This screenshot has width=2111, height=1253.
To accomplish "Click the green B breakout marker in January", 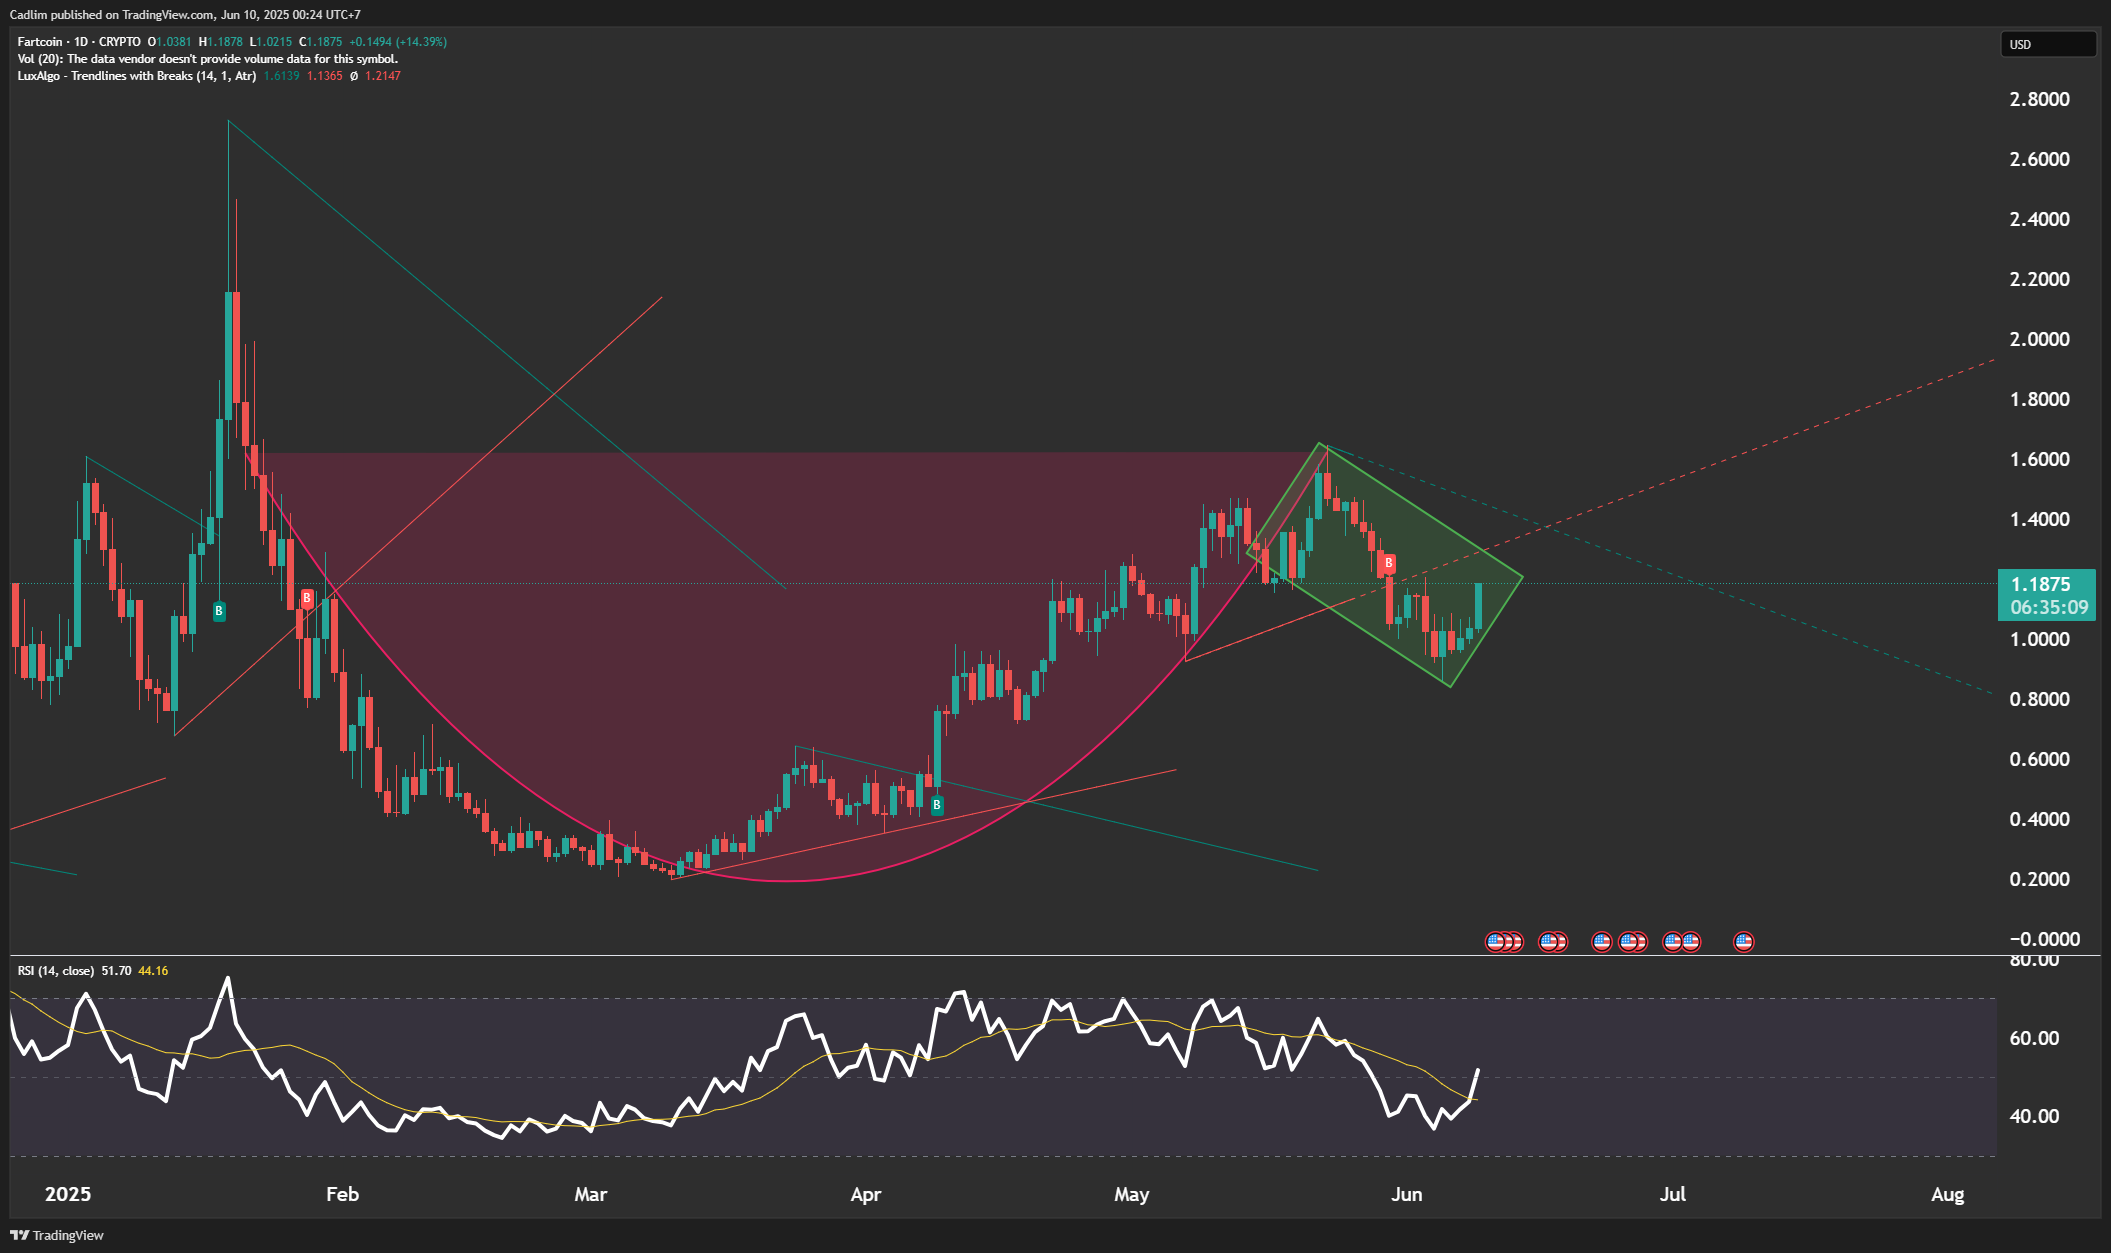I will (219, 610).
